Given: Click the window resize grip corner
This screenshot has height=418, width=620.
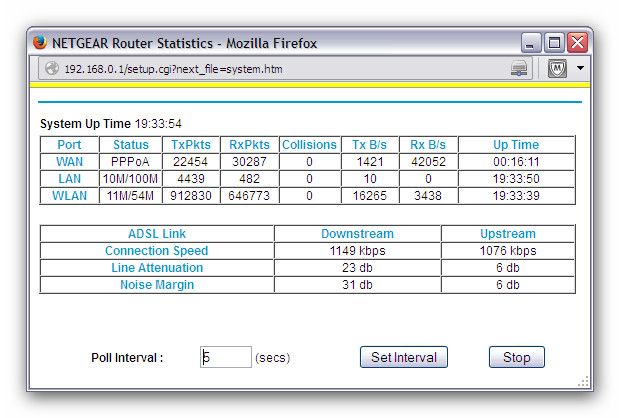Looking at the screenshot, I should click(584, 381).
